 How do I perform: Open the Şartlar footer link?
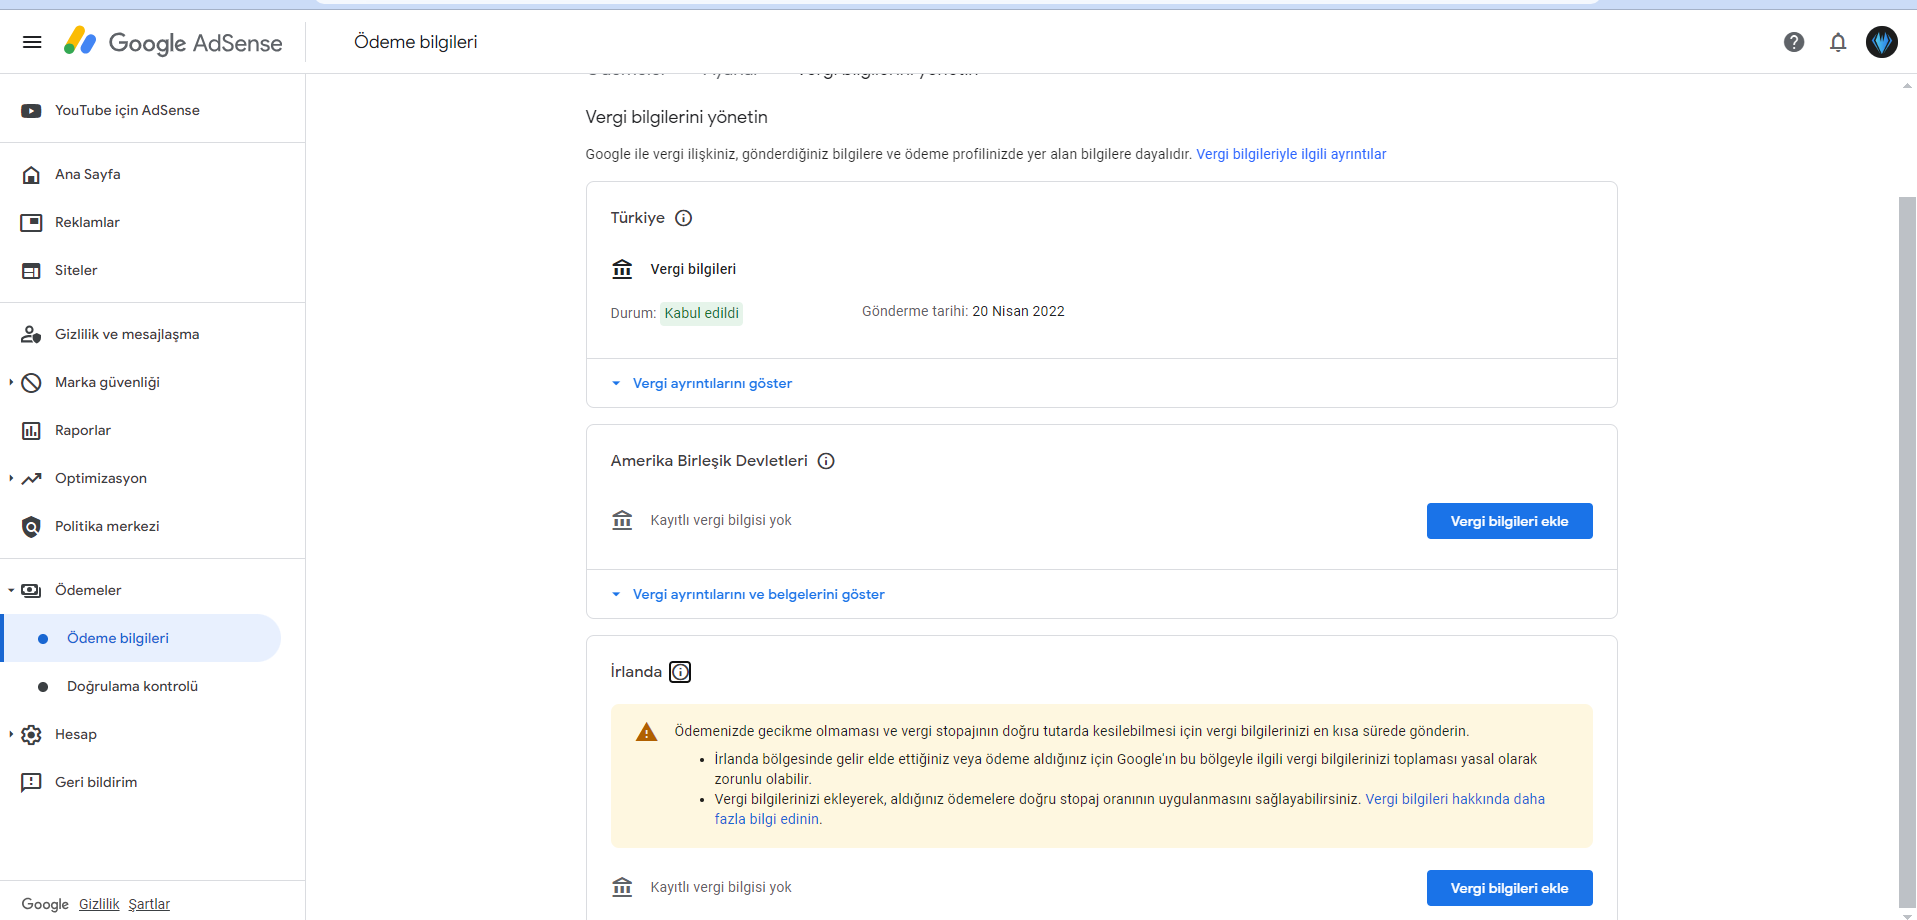[x=149, y=904]
